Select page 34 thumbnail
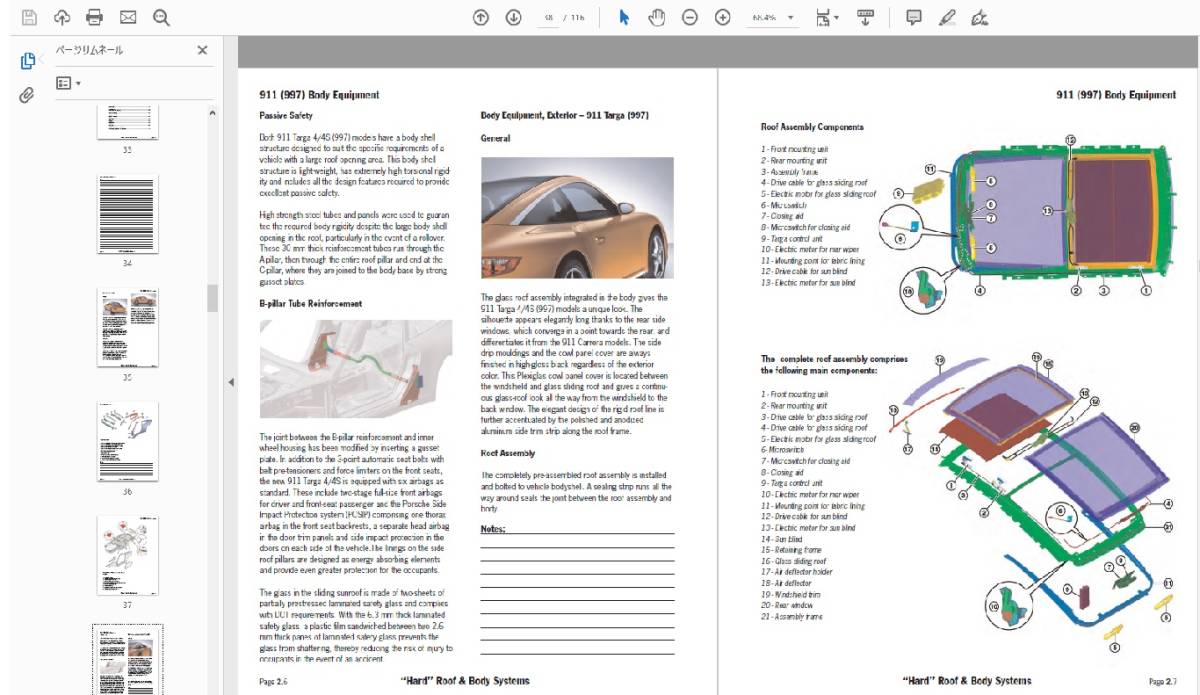Viewport: 1200px width, 695px height. point(127,215)
